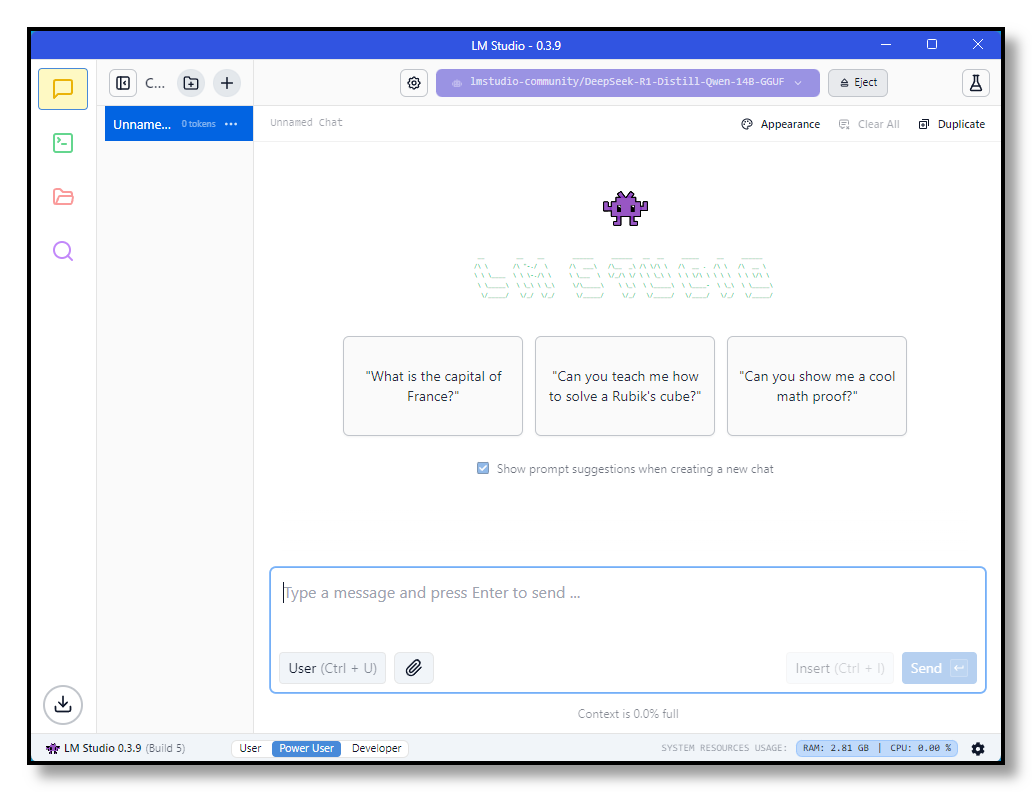1032x792 pixels.
Task: Click the Unnamed Chat title text
Action: [306, 122]
